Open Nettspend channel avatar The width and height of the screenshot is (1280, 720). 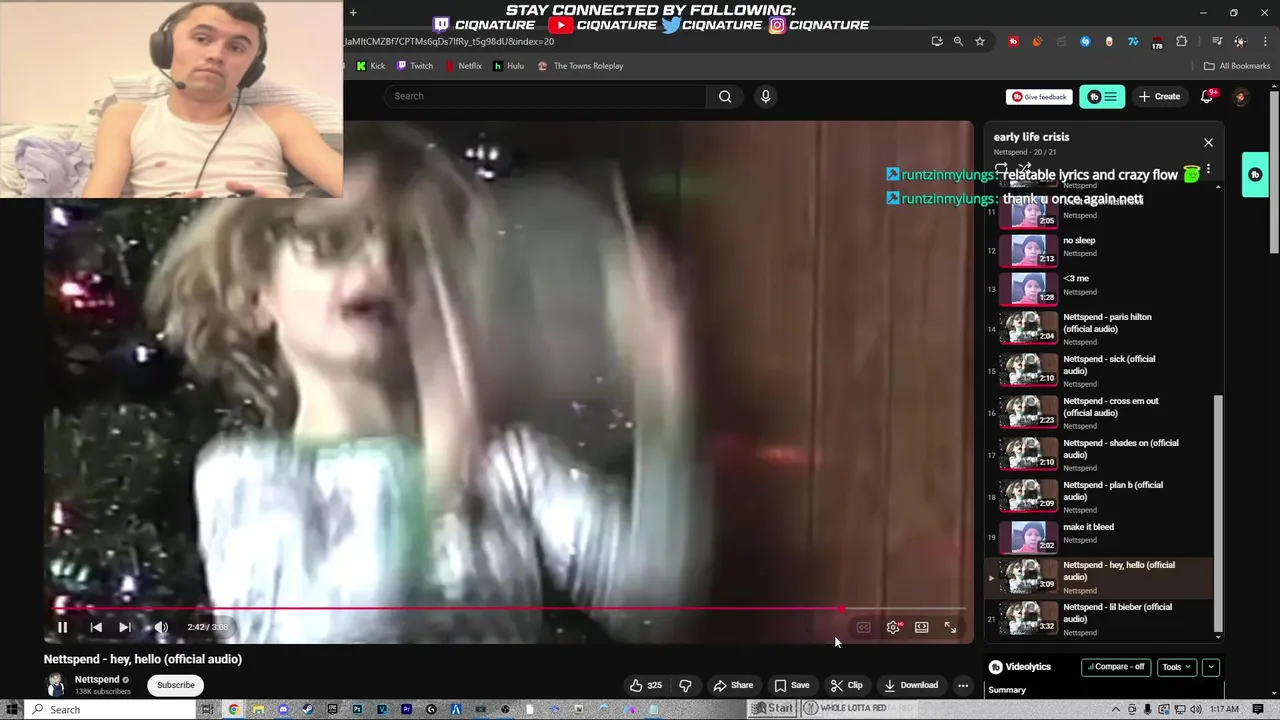tap(56, 685)
